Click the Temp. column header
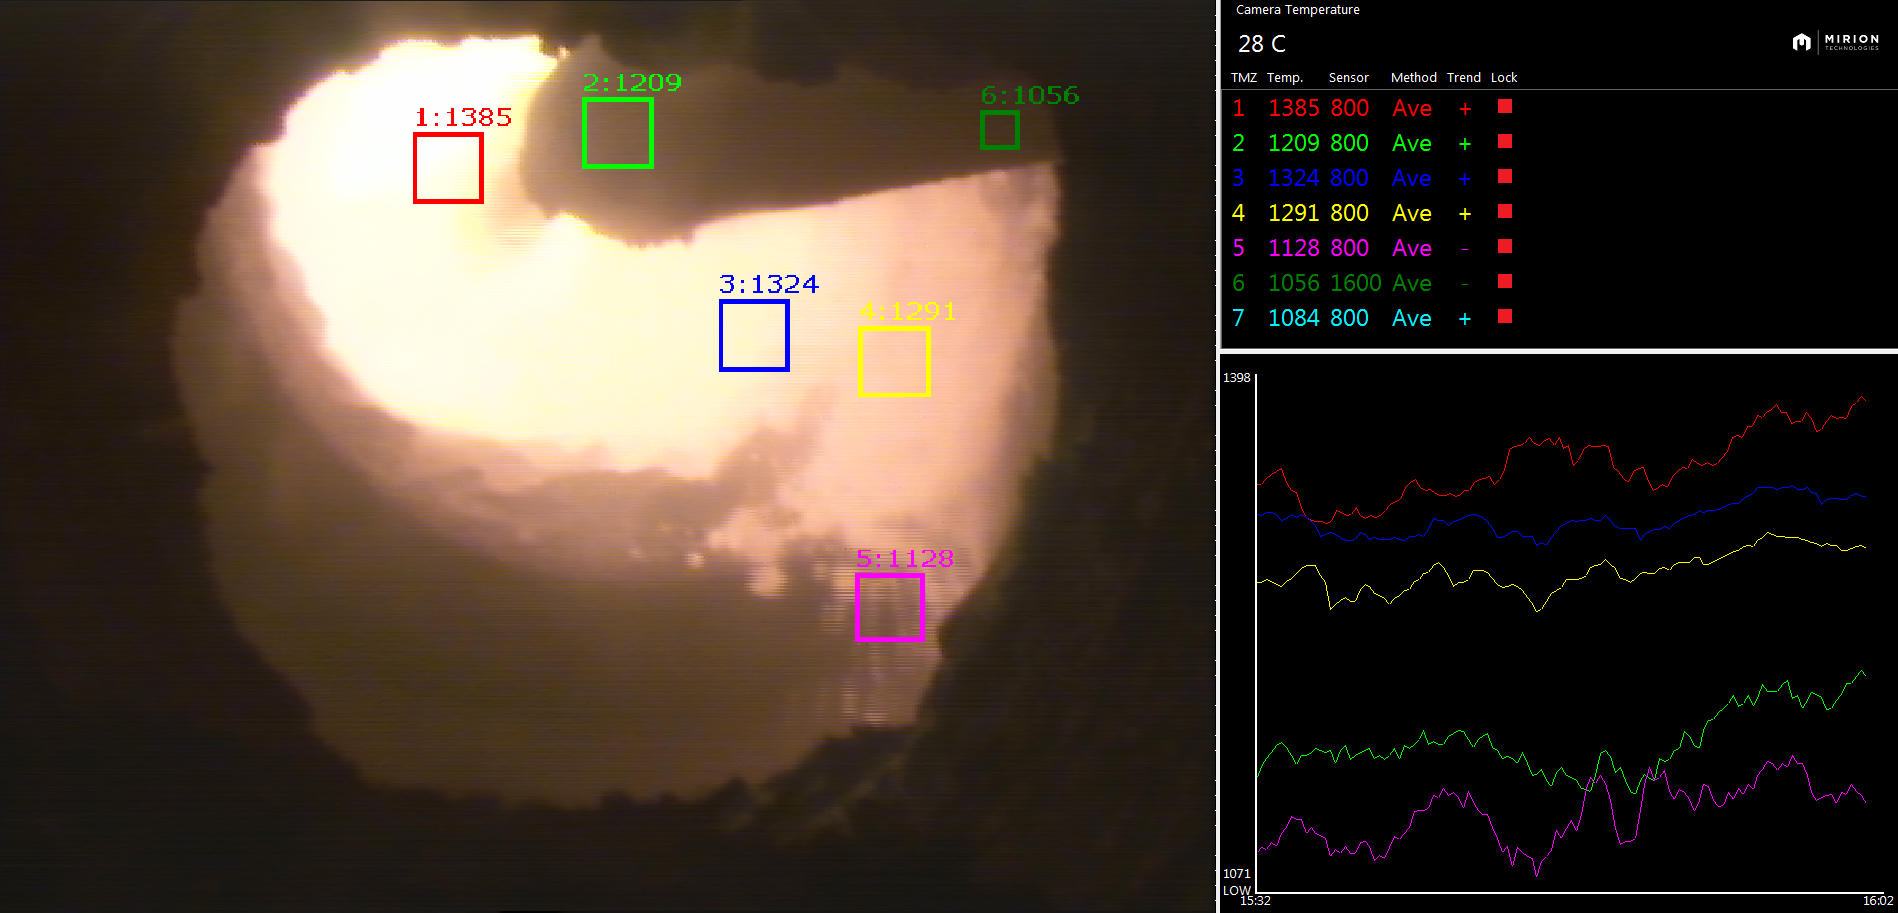The width and height of the screenshot is (1898, 913). coord(1285,78)
